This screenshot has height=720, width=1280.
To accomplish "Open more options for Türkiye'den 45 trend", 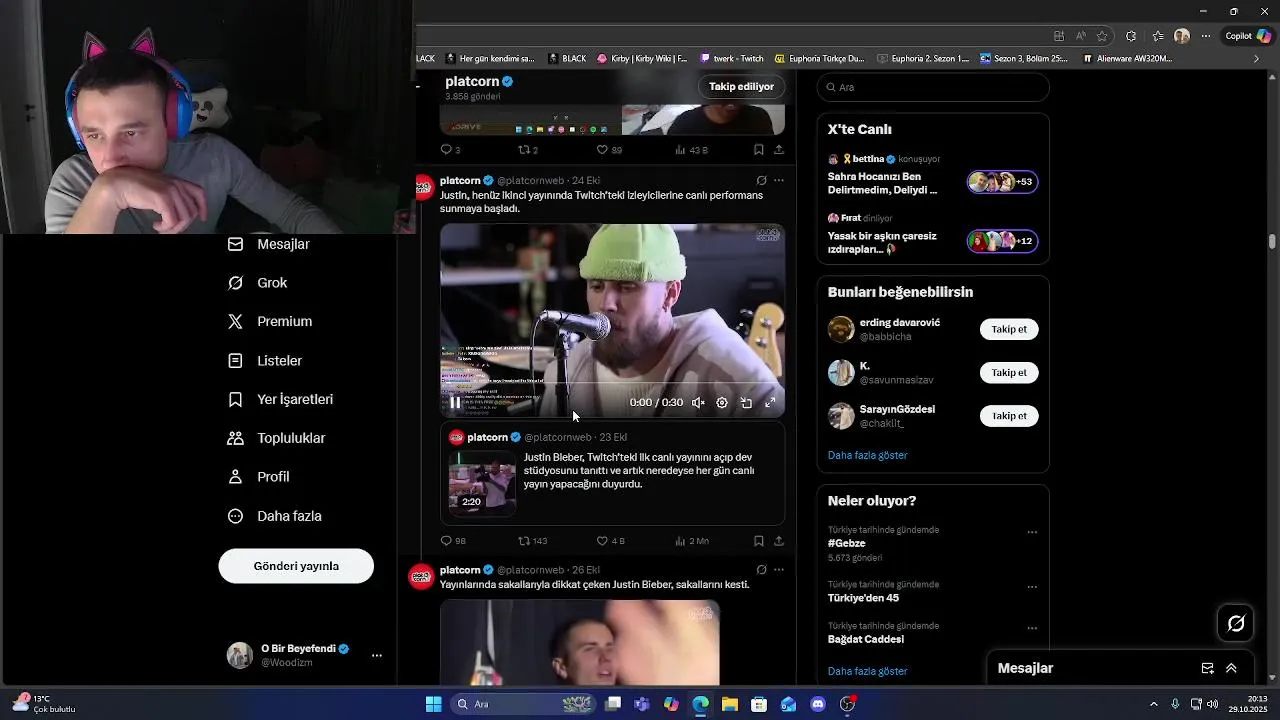I will [1032, 587].
